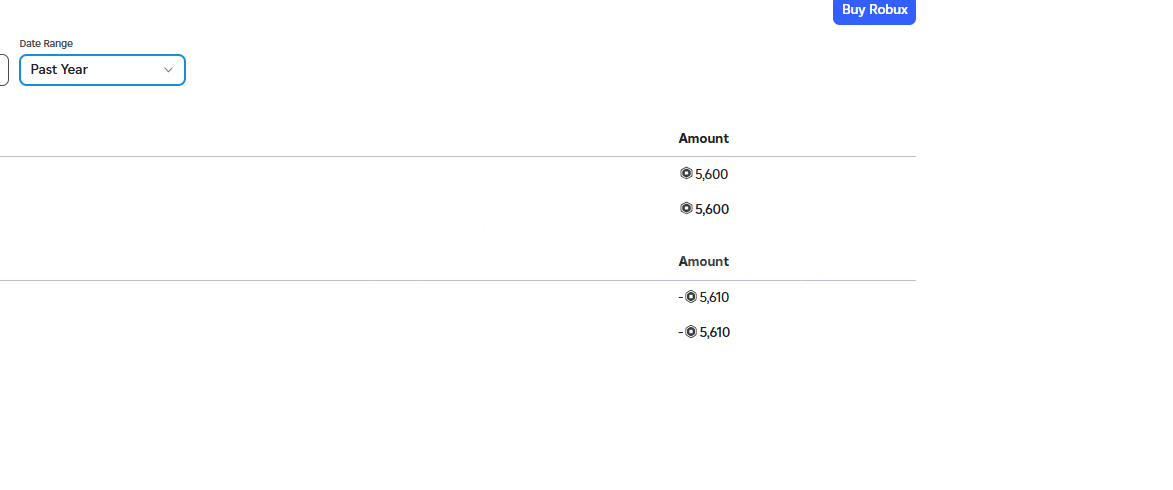Image resolution: width=1173 pixels, height=490 pixels.
Task: Select the first Amount column header
Action: coord(703,138)
